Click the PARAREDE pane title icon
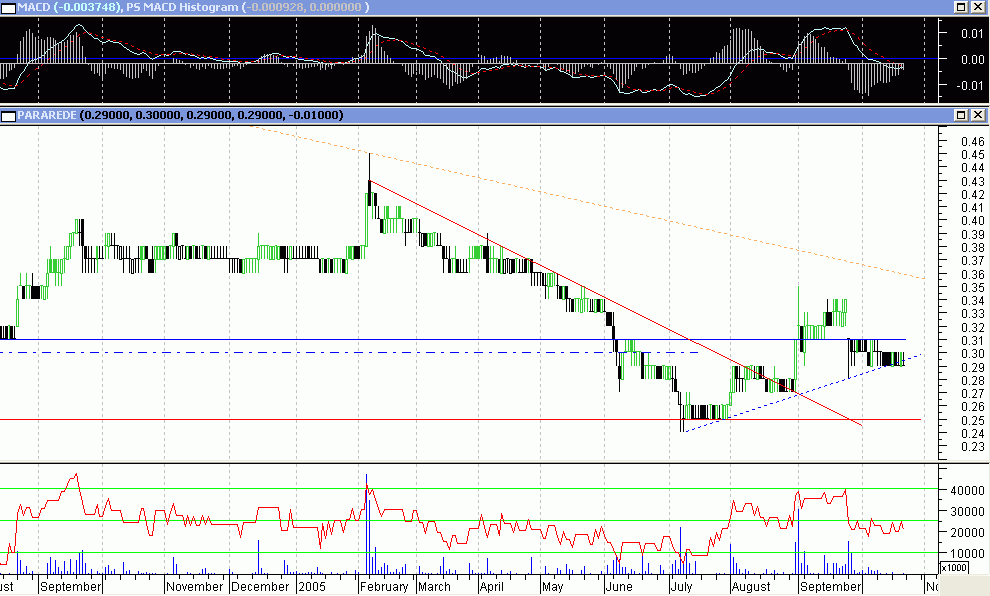Screen dimensions: 990x596 click(x=8, y=116)
